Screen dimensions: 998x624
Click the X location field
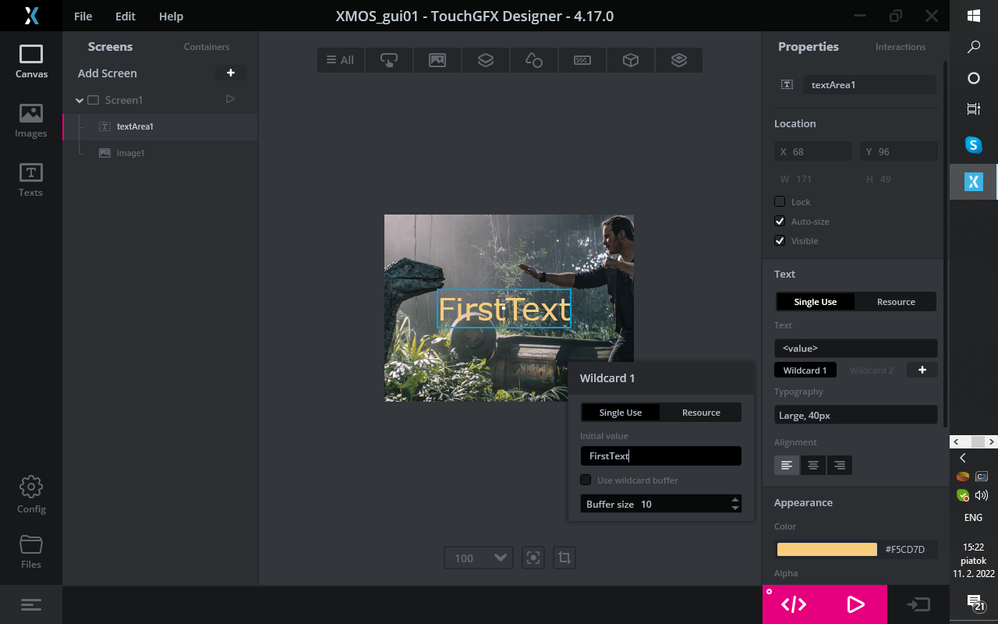(x=813, y=152)
